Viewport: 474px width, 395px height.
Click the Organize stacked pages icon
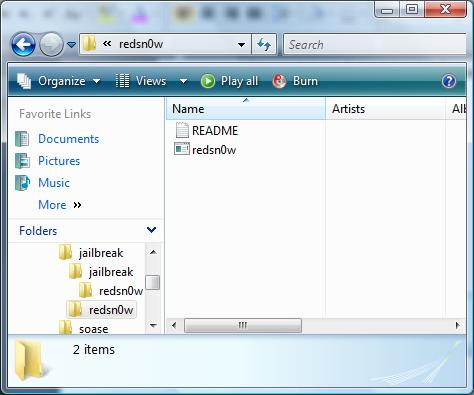[24, 81]
